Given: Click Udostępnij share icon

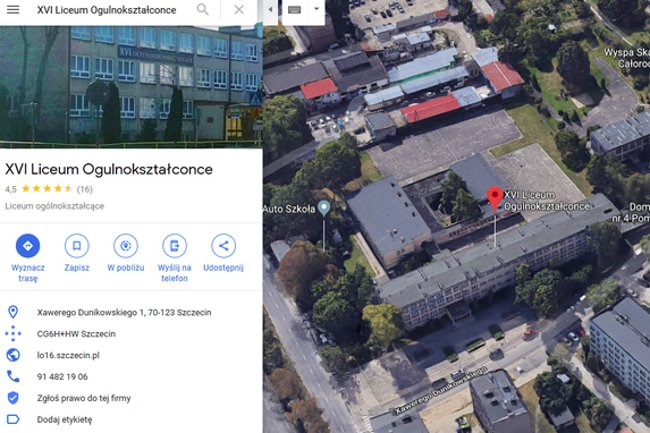Looking at the screenshot, I should tap(223, 246).
